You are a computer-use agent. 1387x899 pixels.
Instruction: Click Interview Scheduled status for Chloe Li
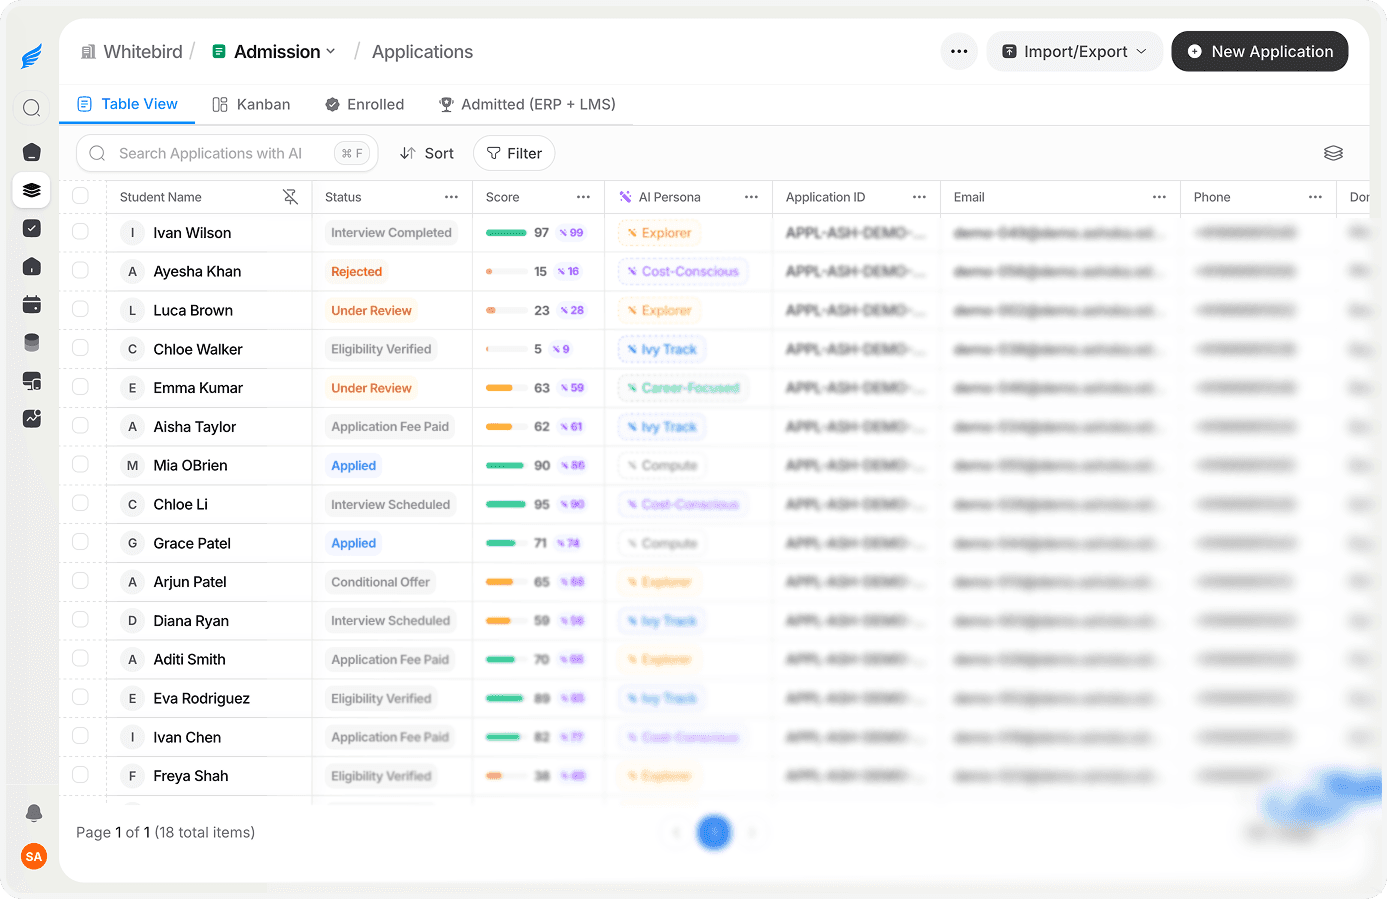[390, 504]
